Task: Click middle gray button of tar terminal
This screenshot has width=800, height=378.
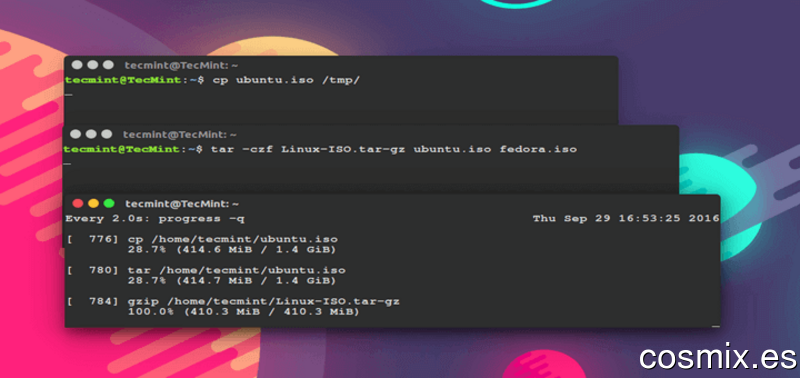Action: click(91, 134)
